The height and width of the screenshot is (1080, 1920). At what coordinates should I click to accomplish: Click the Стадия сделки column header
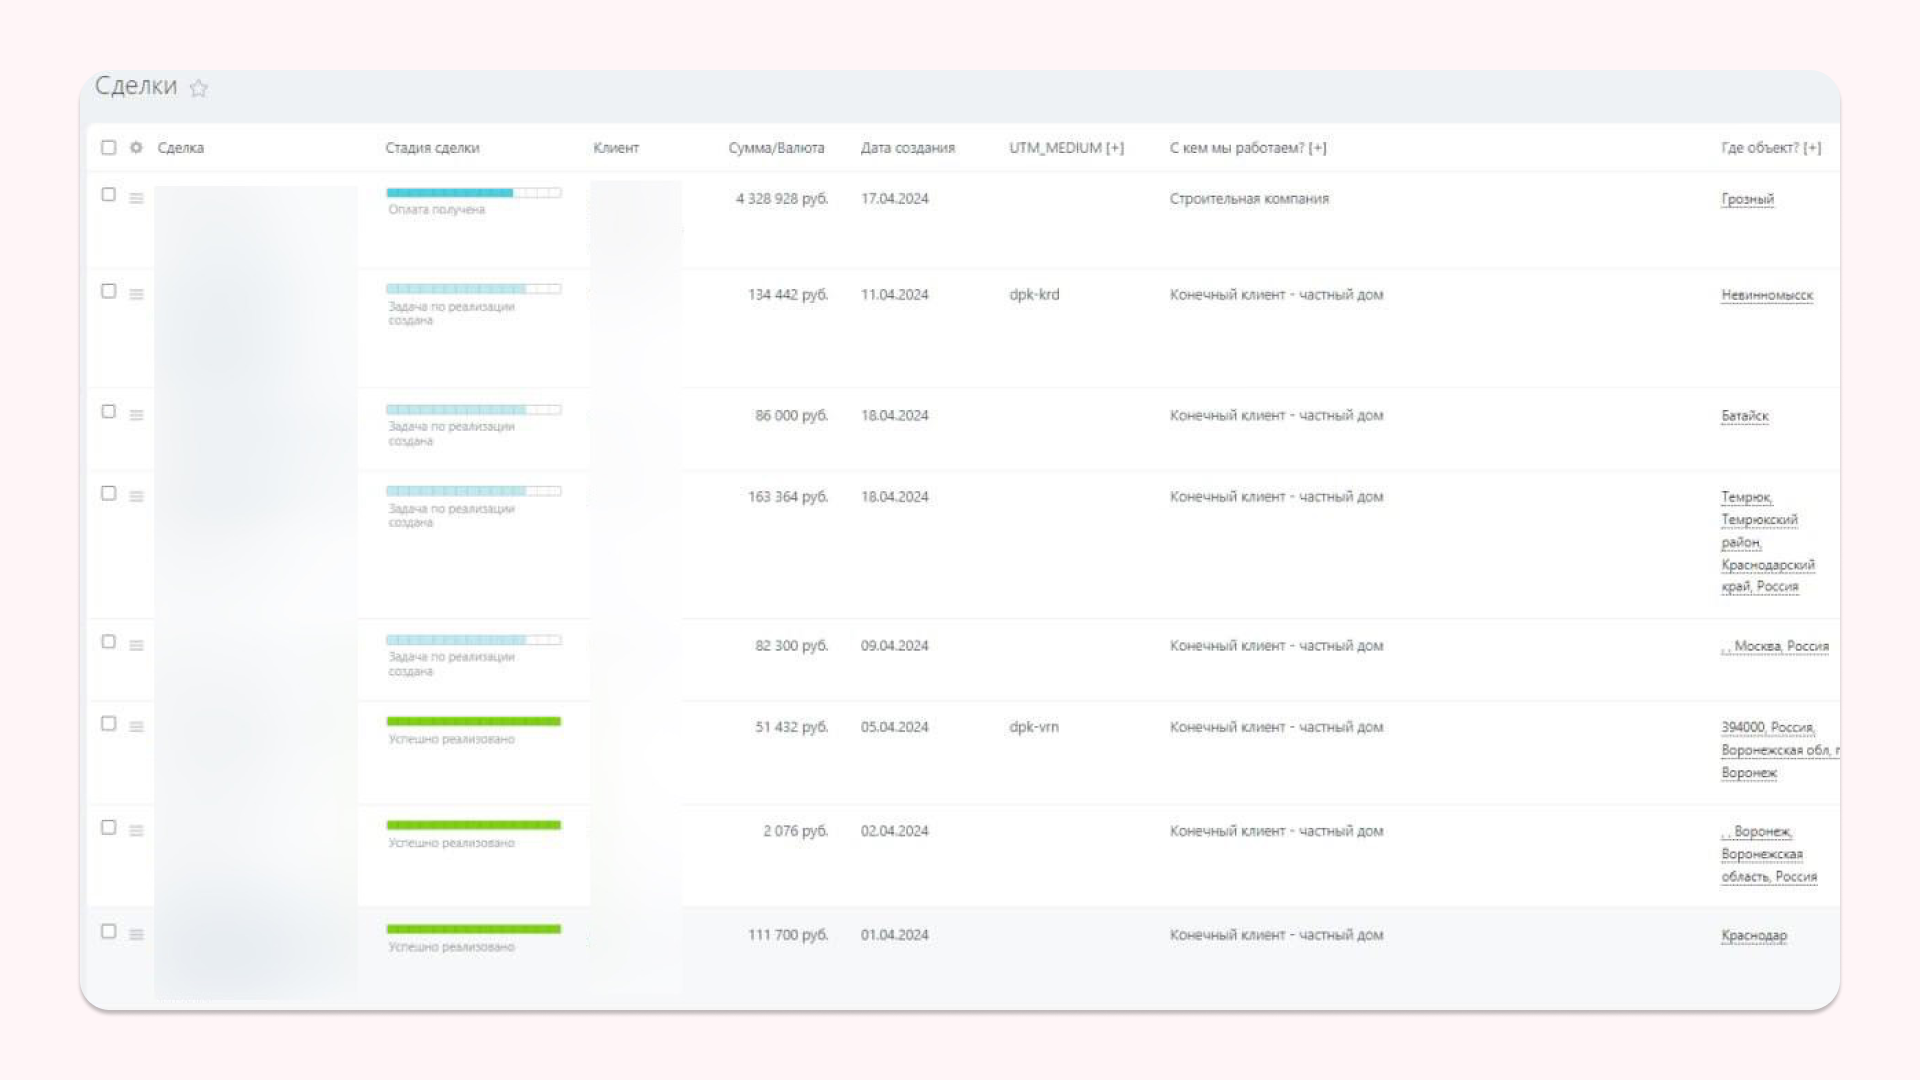point(432,148)
